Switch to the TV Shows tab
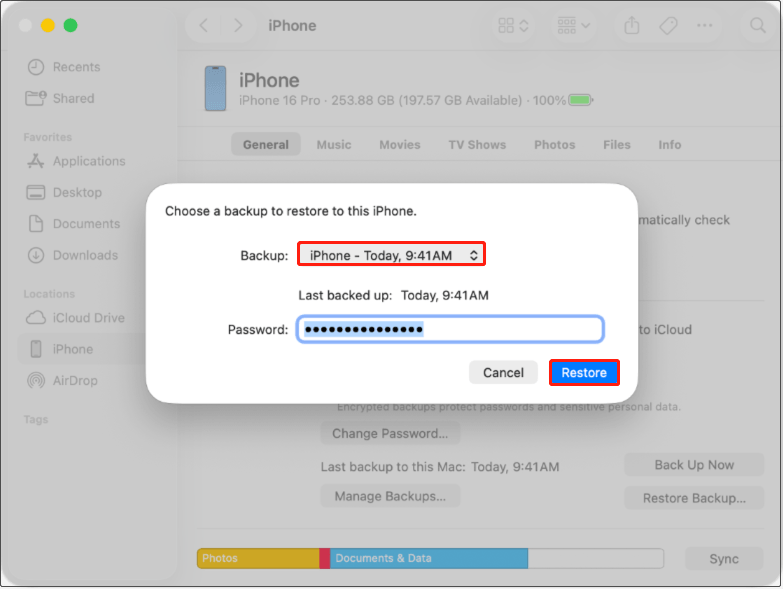783x589 pixels. [477, 145]
